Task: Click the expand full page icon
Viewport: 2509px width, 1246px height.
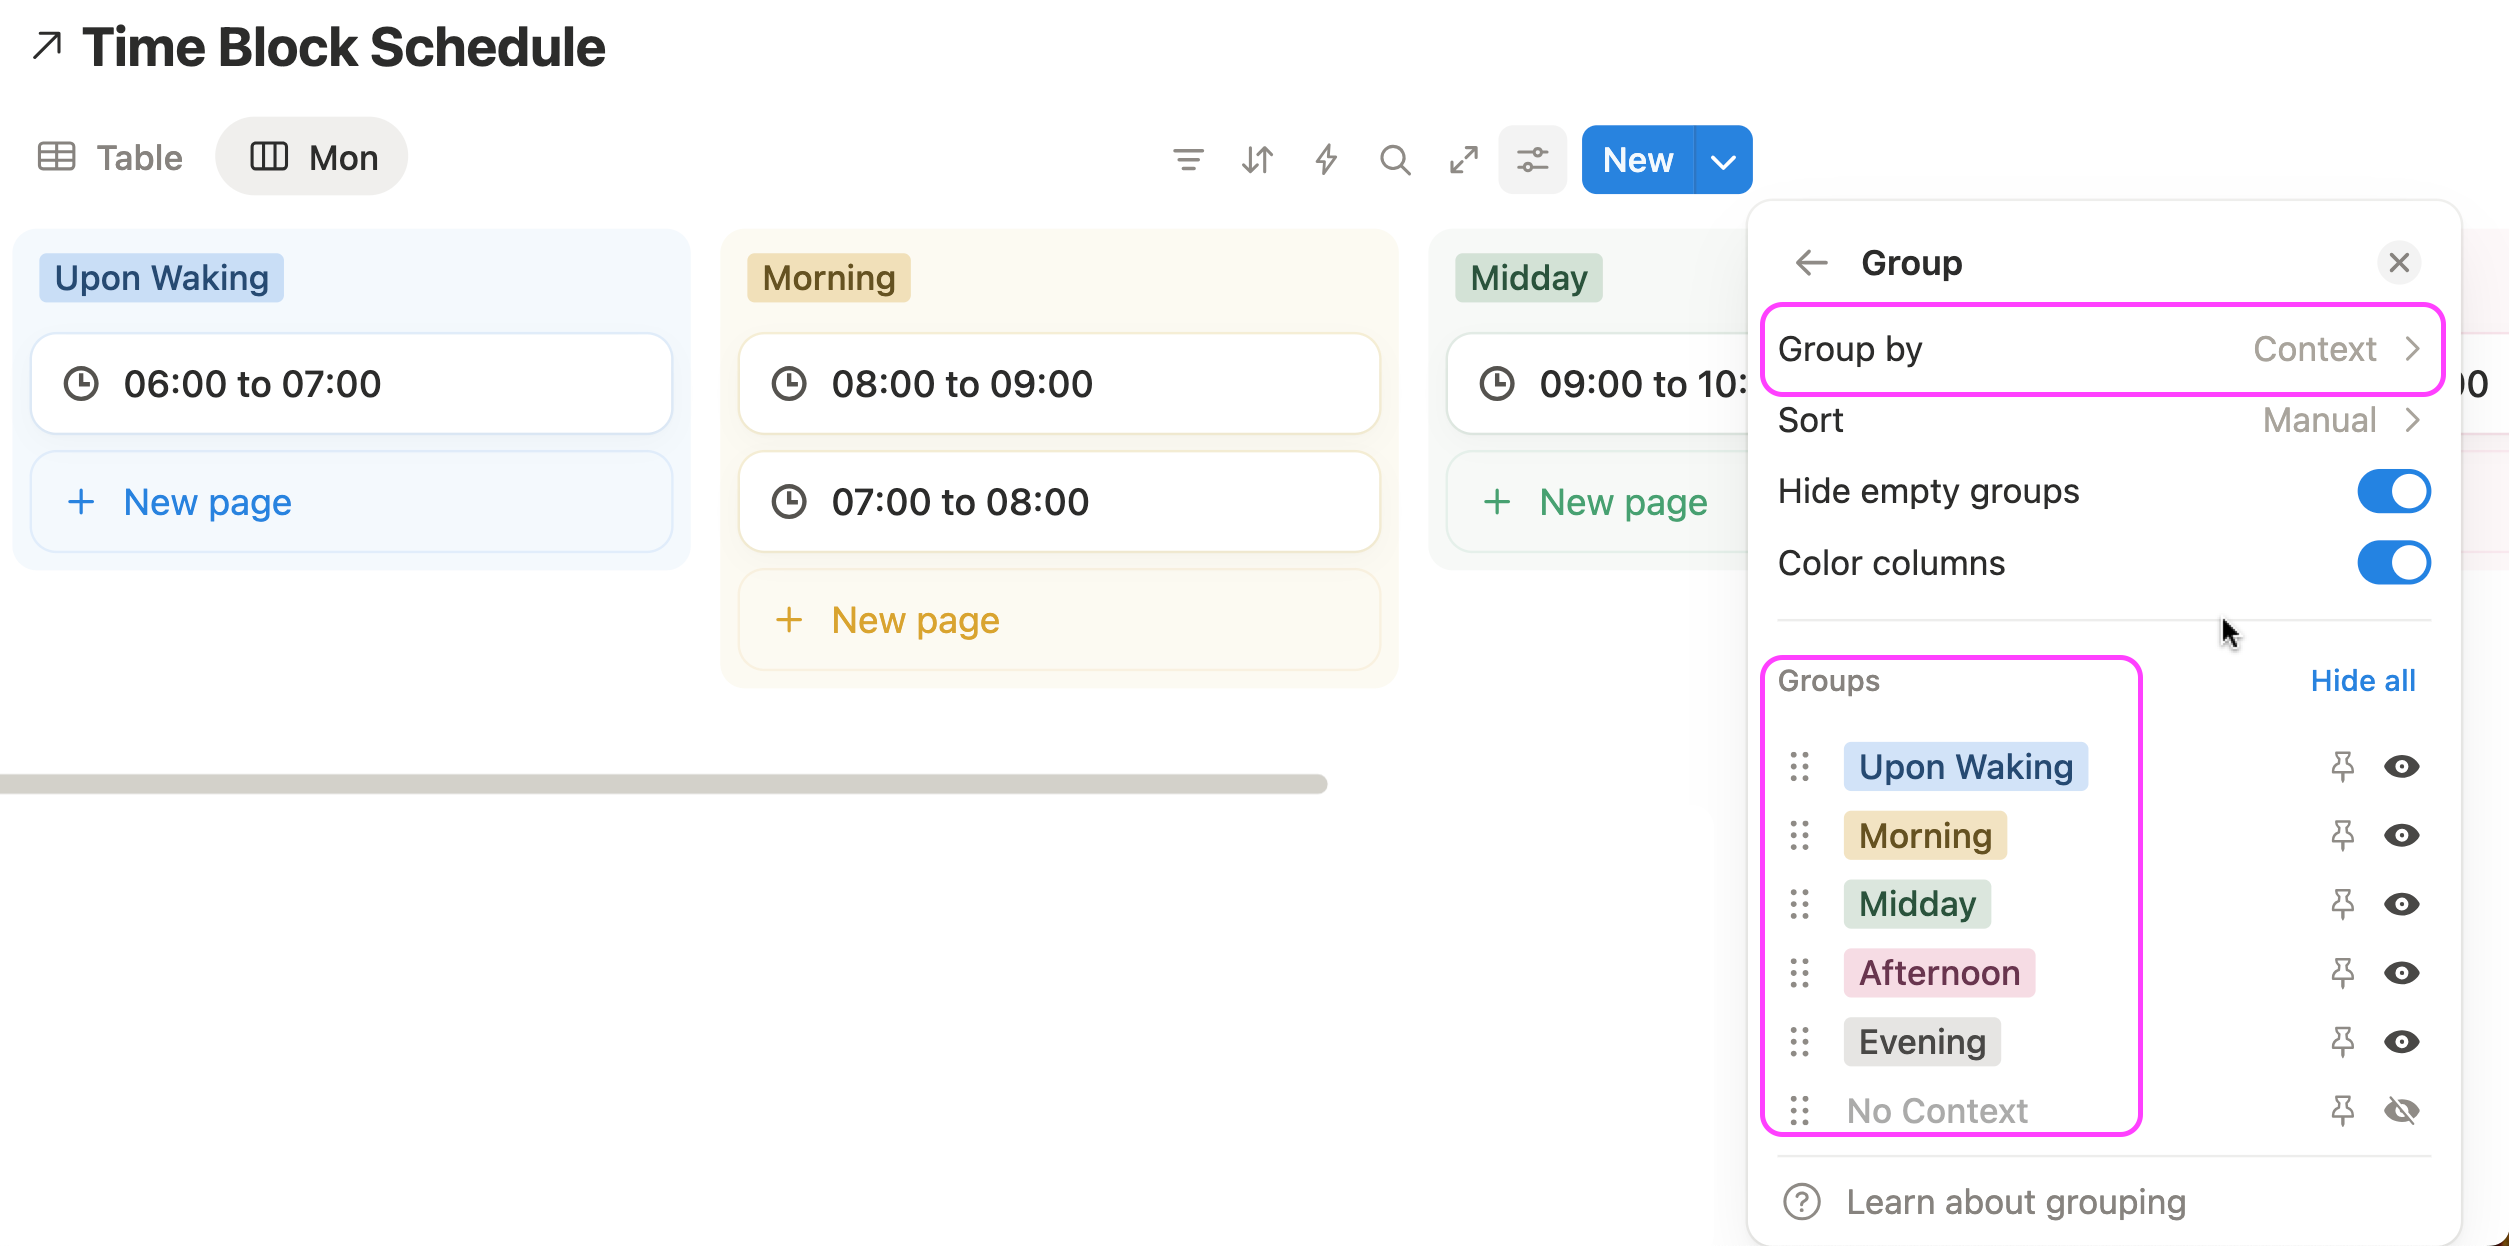Action: (1464, 159)
